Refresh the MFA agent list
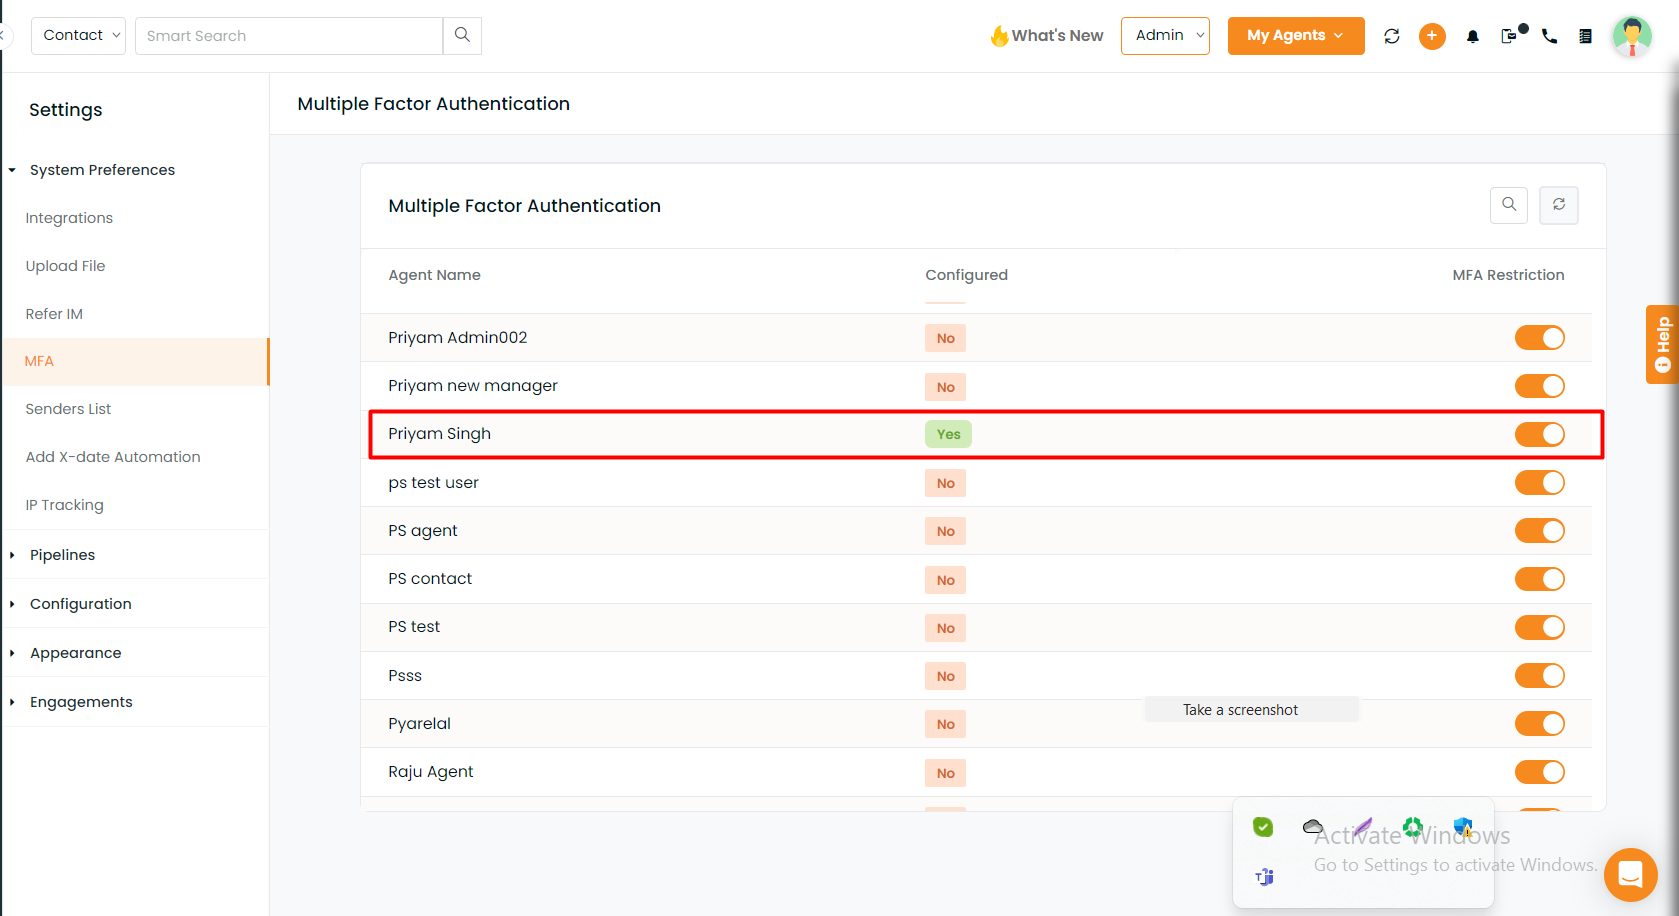Screen dimensions: 1679x916 pyautogui.click(x=1558, y=205)
